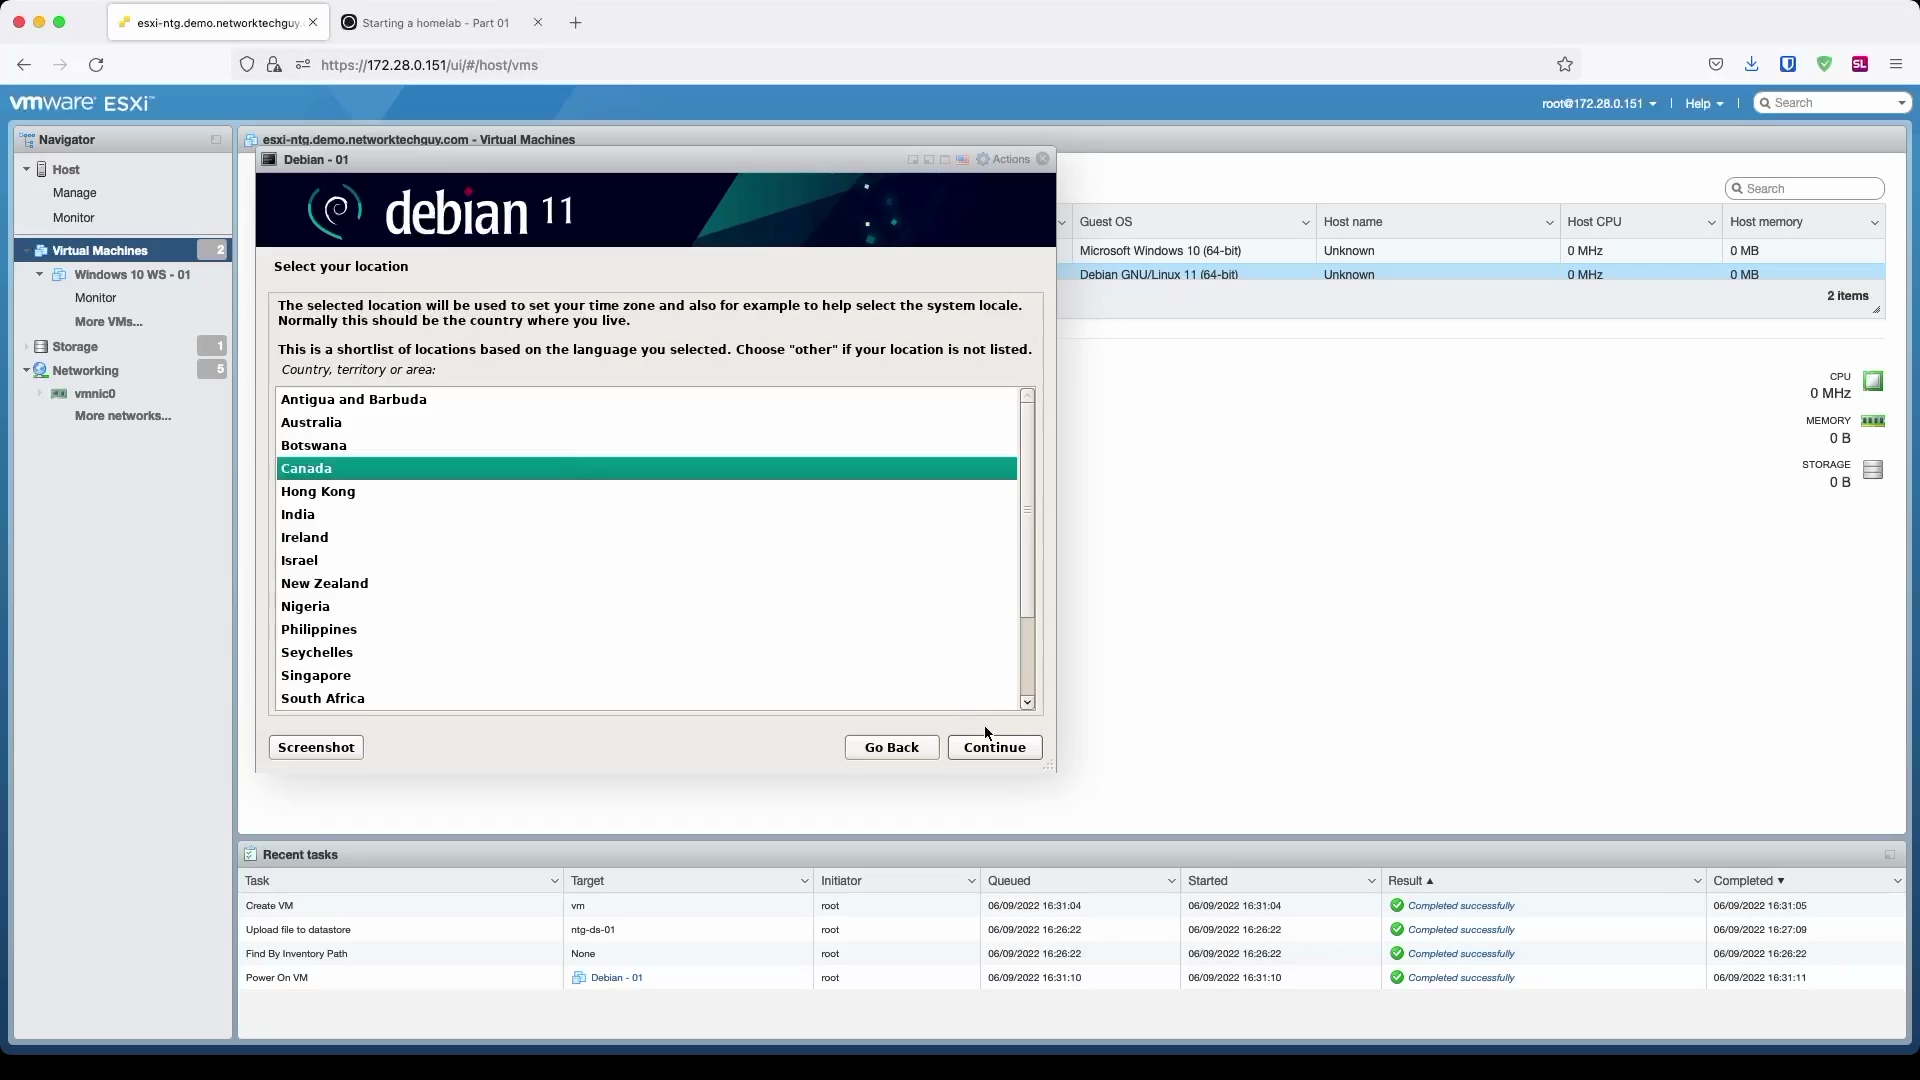Sort by Result column header

(1410, 881)
